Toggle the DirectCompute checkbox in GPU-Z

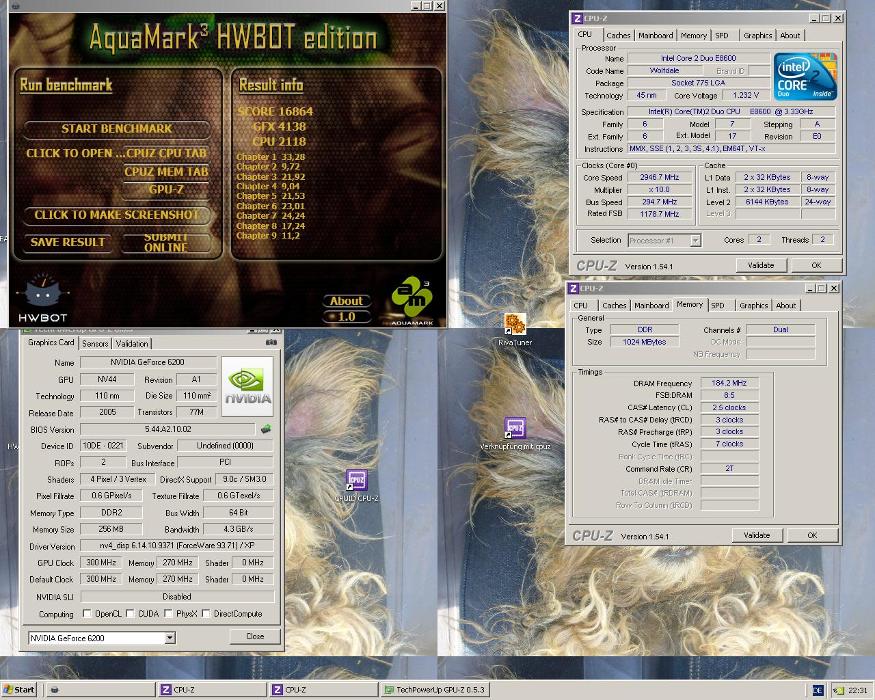[x=205, y=613]
